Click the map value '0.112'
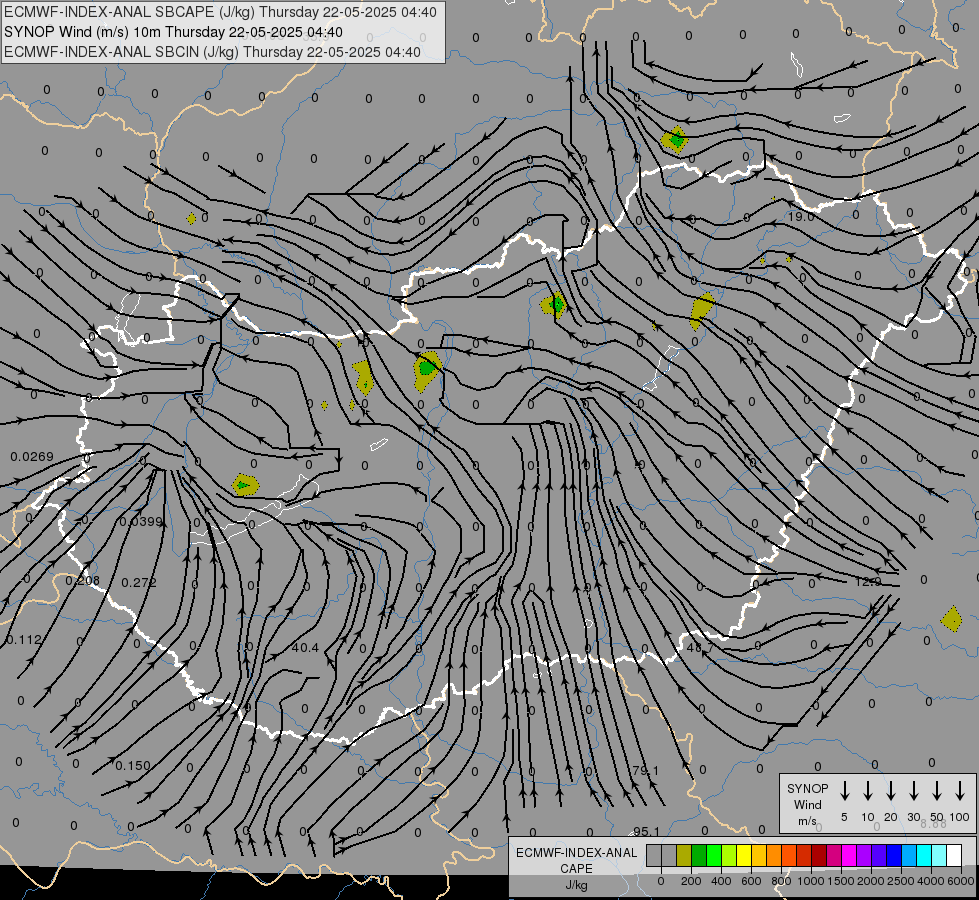 (x=24, y=640)
